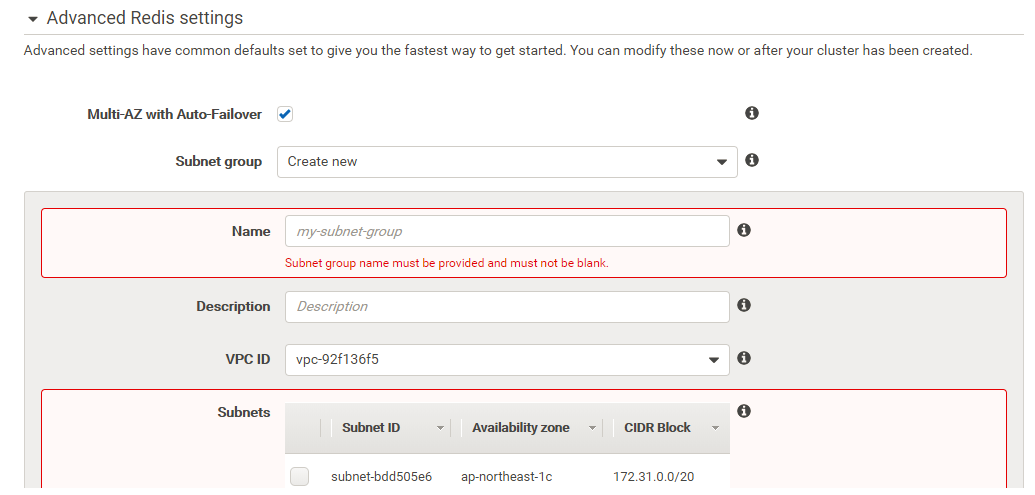This screenshot has height=495, width=1035.
Task: Show info tooltip for VPC ID
Action: tap(744, 358)
